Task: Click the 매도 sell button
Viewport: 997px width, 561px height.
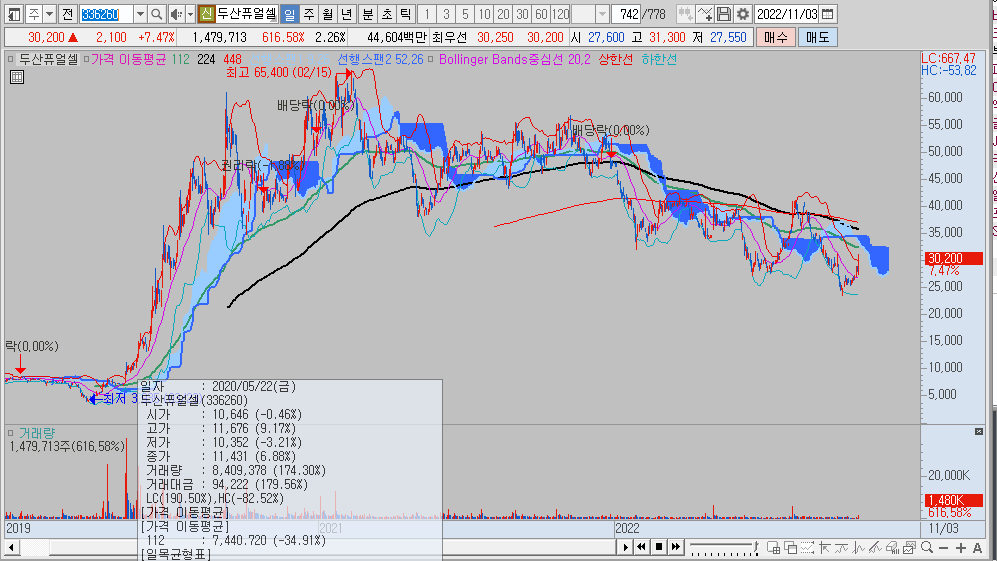Action: [x=817, y=38]
